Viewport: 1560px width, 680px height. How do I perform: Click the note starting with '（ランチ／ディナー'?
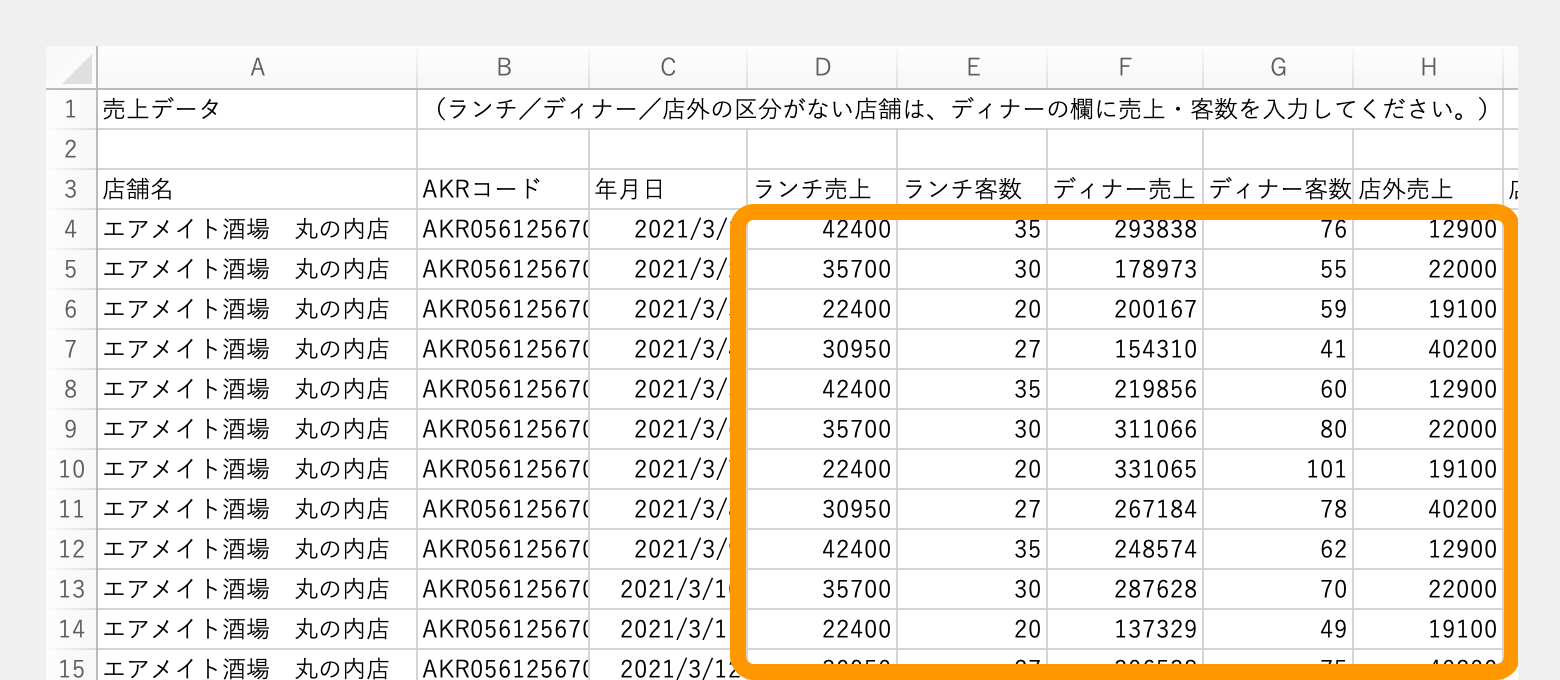(x=960, y=109)
